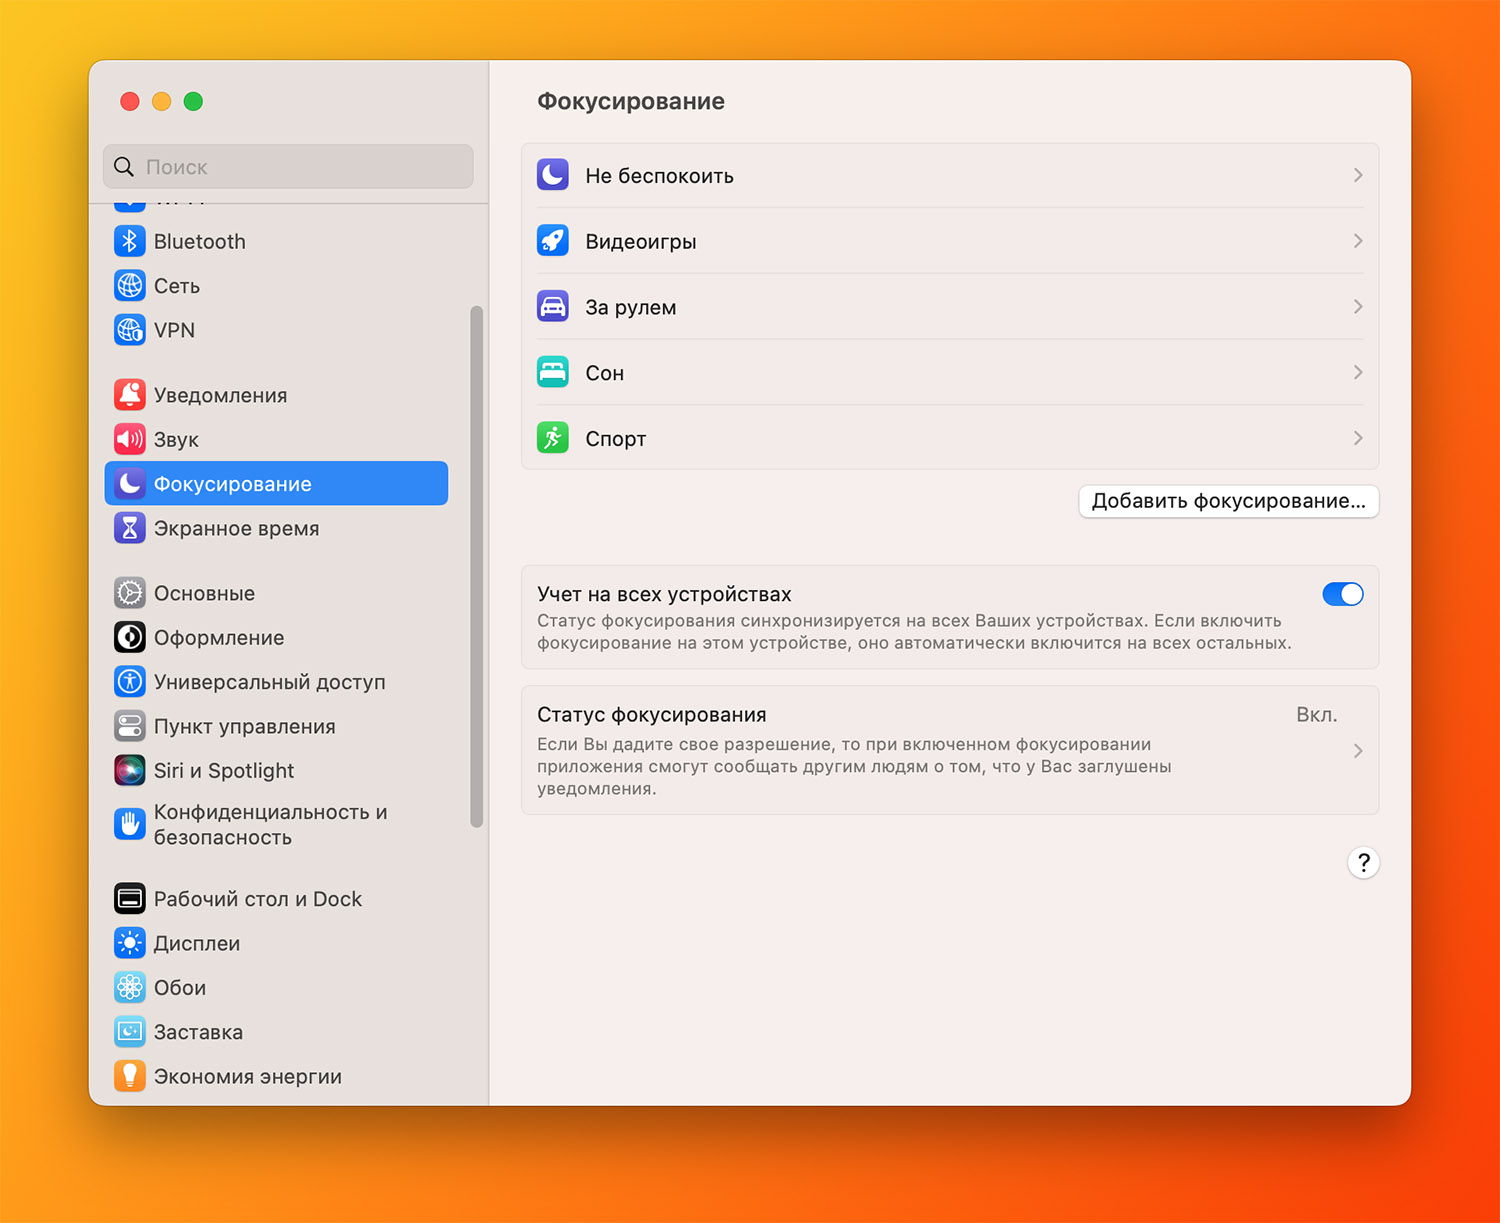The height and width of the screenshot is (1223, 1500).
Task: Expand Статус фокусирования chevron
Action: (x=1357, y=751)
